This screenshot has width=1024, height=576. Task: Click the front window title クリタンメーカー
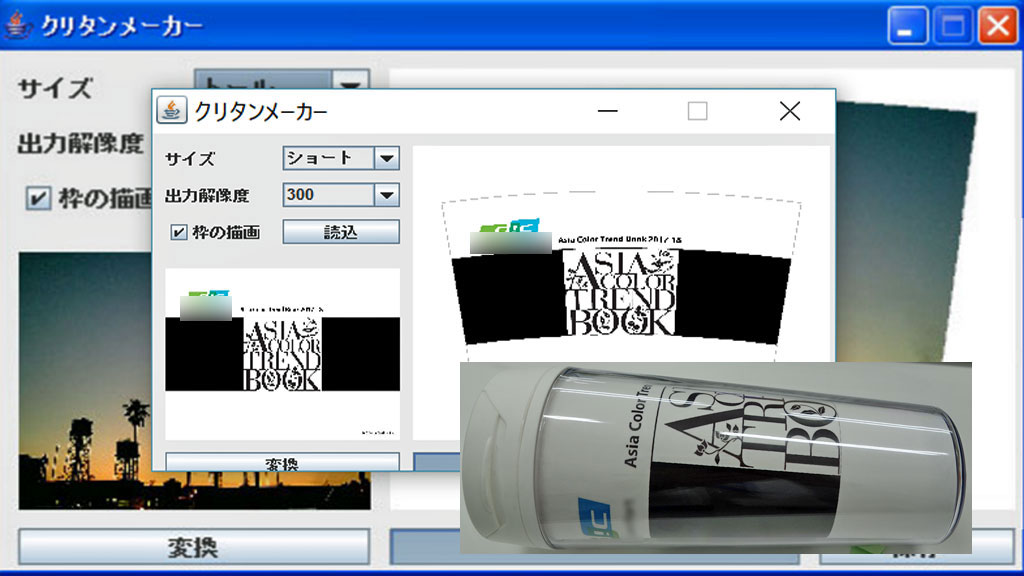coord(261,112)
